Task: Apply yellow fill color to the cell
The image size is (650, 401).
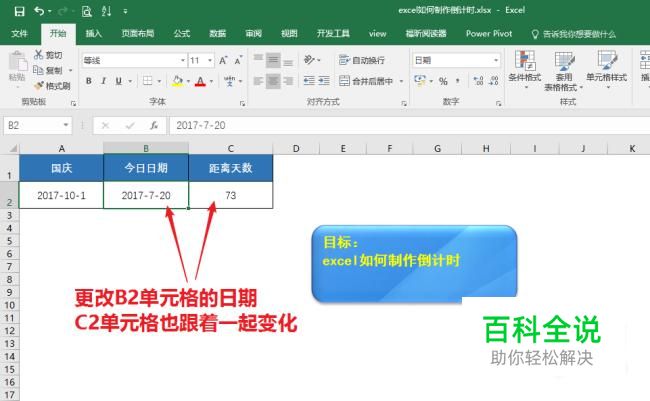Action: (177, 81)
